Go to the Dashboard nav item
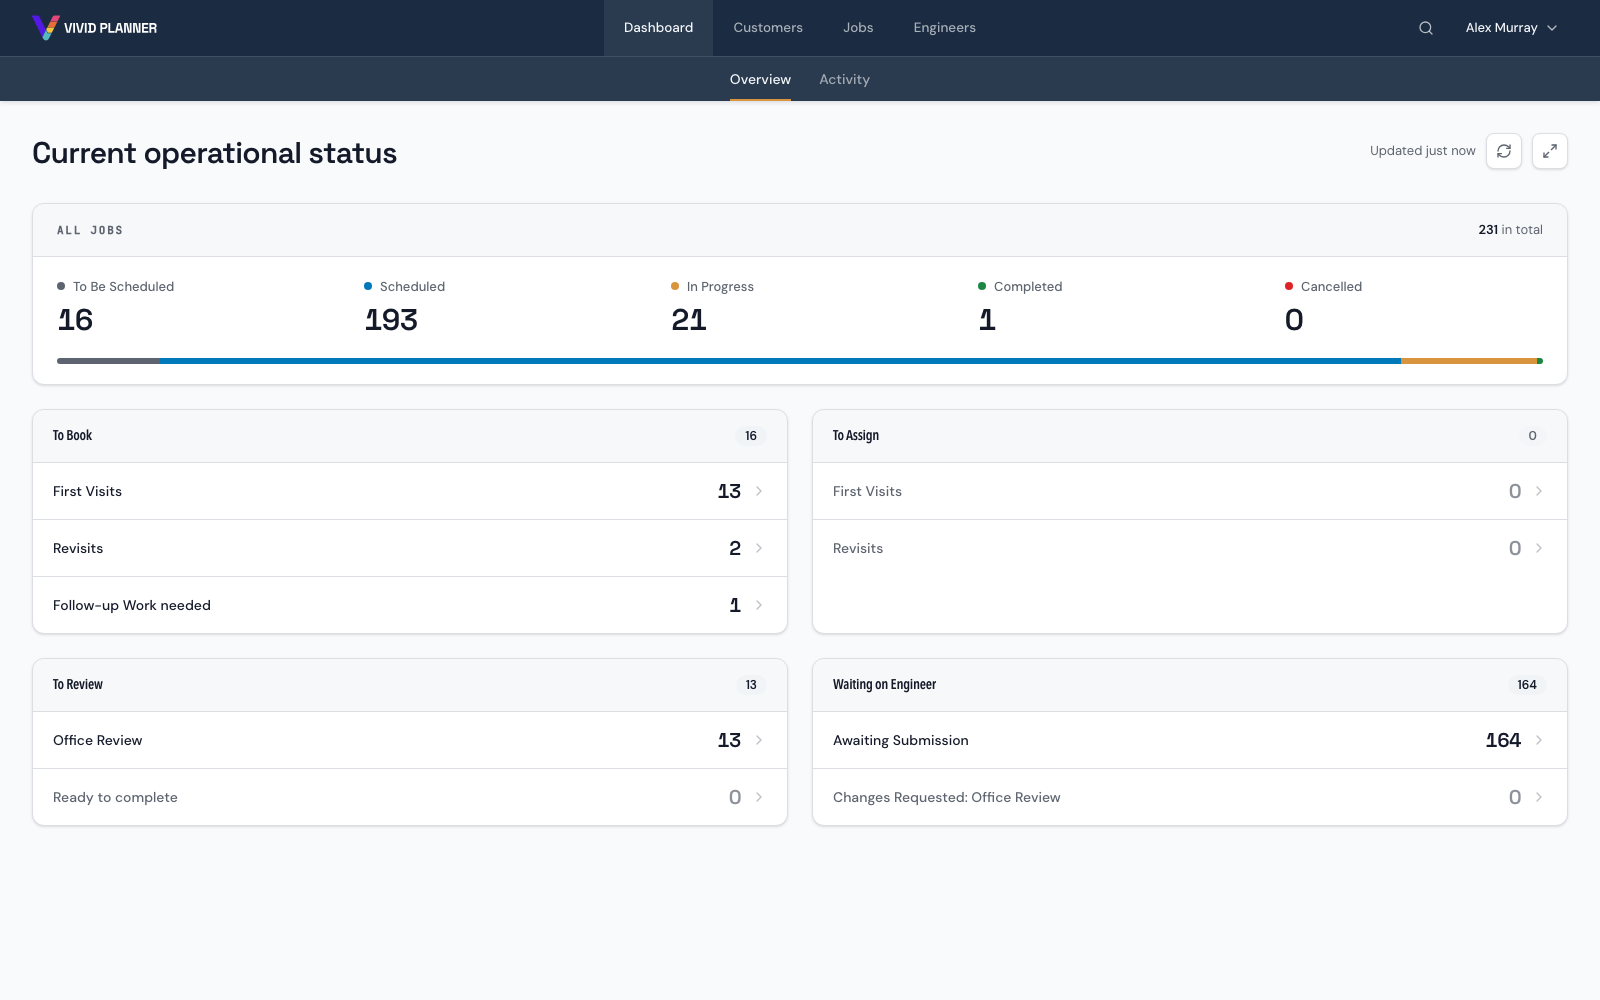The image size is (1600, 1000). pyautogui.click(x=658, y=28)
